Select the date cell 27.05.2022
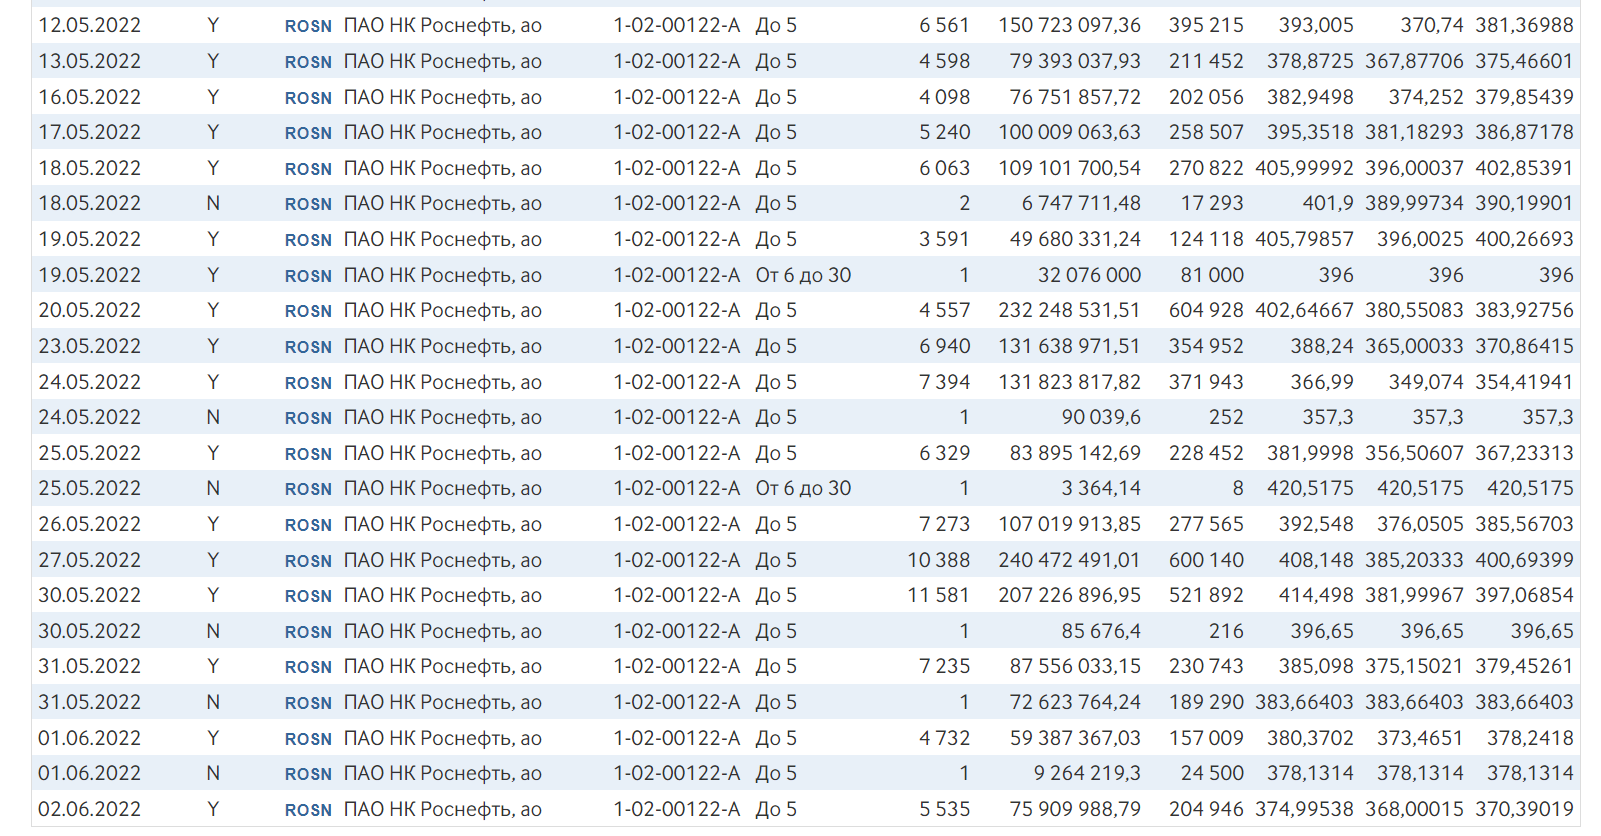 pos(90,560)
